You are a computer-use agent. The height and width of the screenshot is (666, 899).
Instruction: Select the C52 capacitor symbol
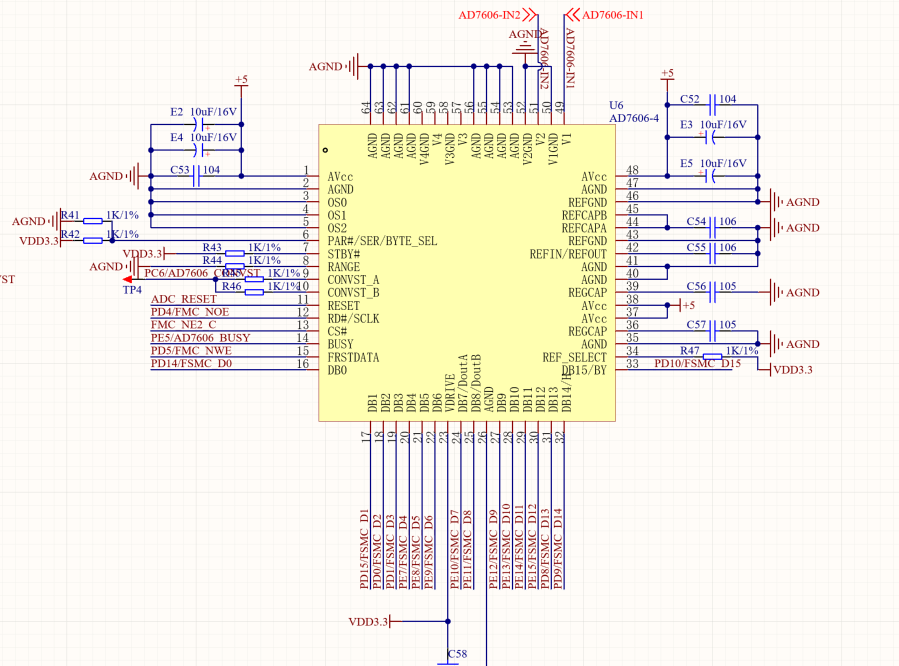click(x=712, y=105)
